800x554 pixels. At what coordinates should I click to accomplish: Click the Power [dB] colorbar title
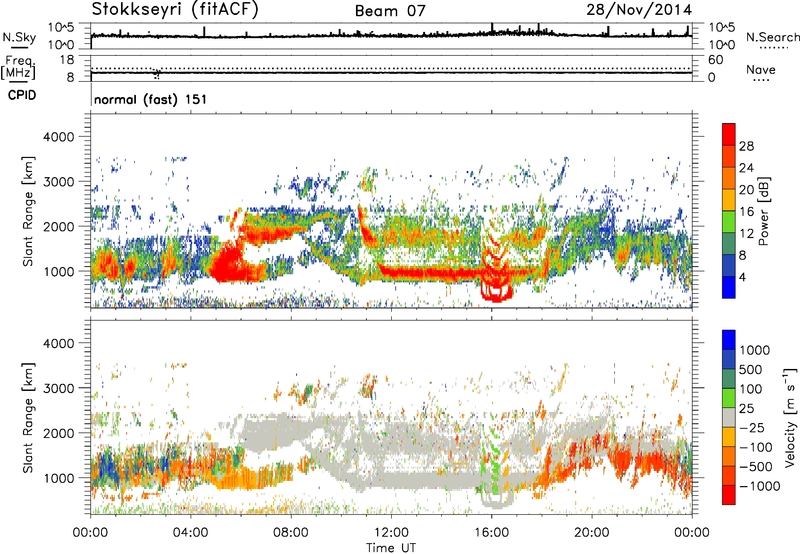pos(764,211)
